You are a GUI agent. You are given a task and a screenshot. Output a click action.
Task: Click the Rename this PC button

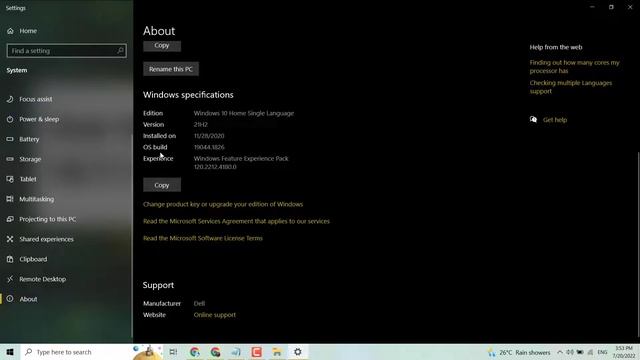point(171,69)
